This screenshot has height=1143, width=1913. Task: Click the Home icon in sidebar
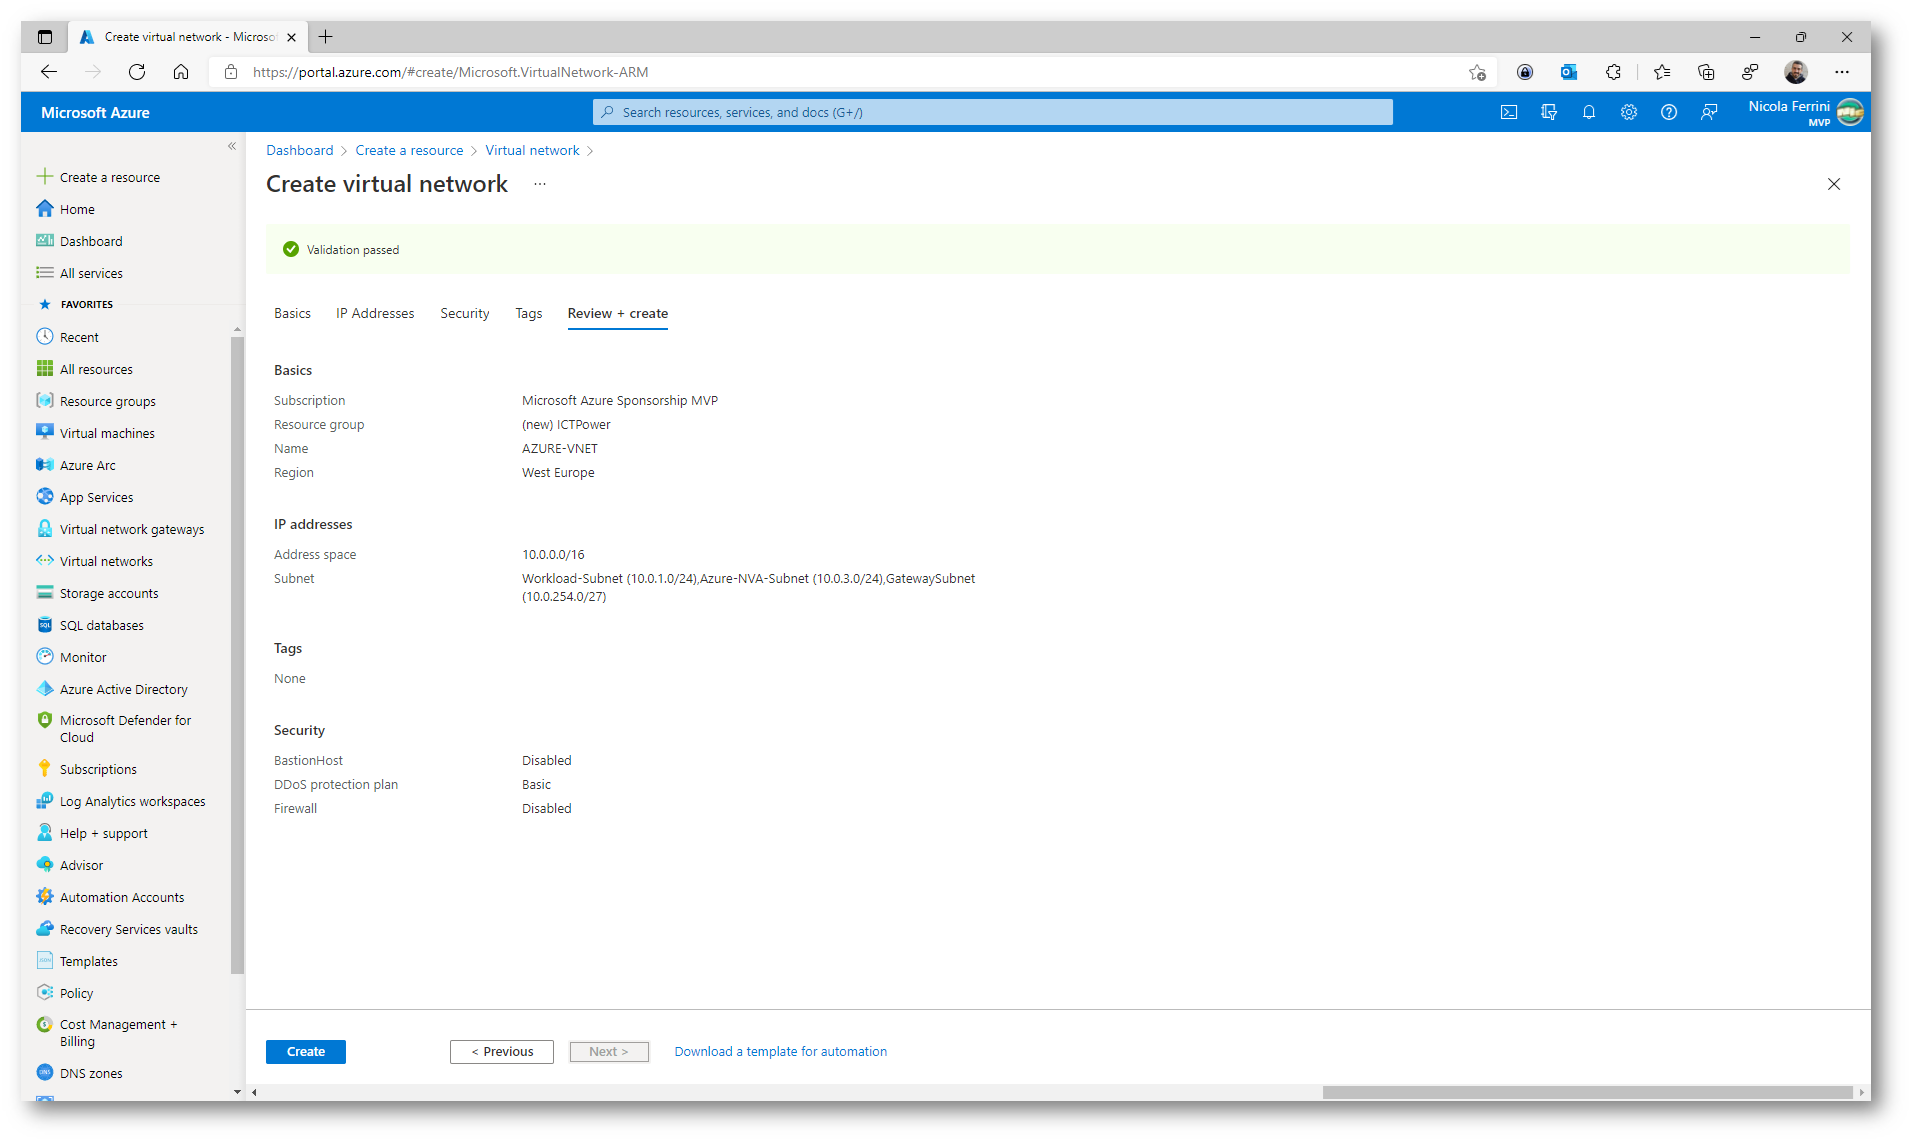(x=44, y=209)
